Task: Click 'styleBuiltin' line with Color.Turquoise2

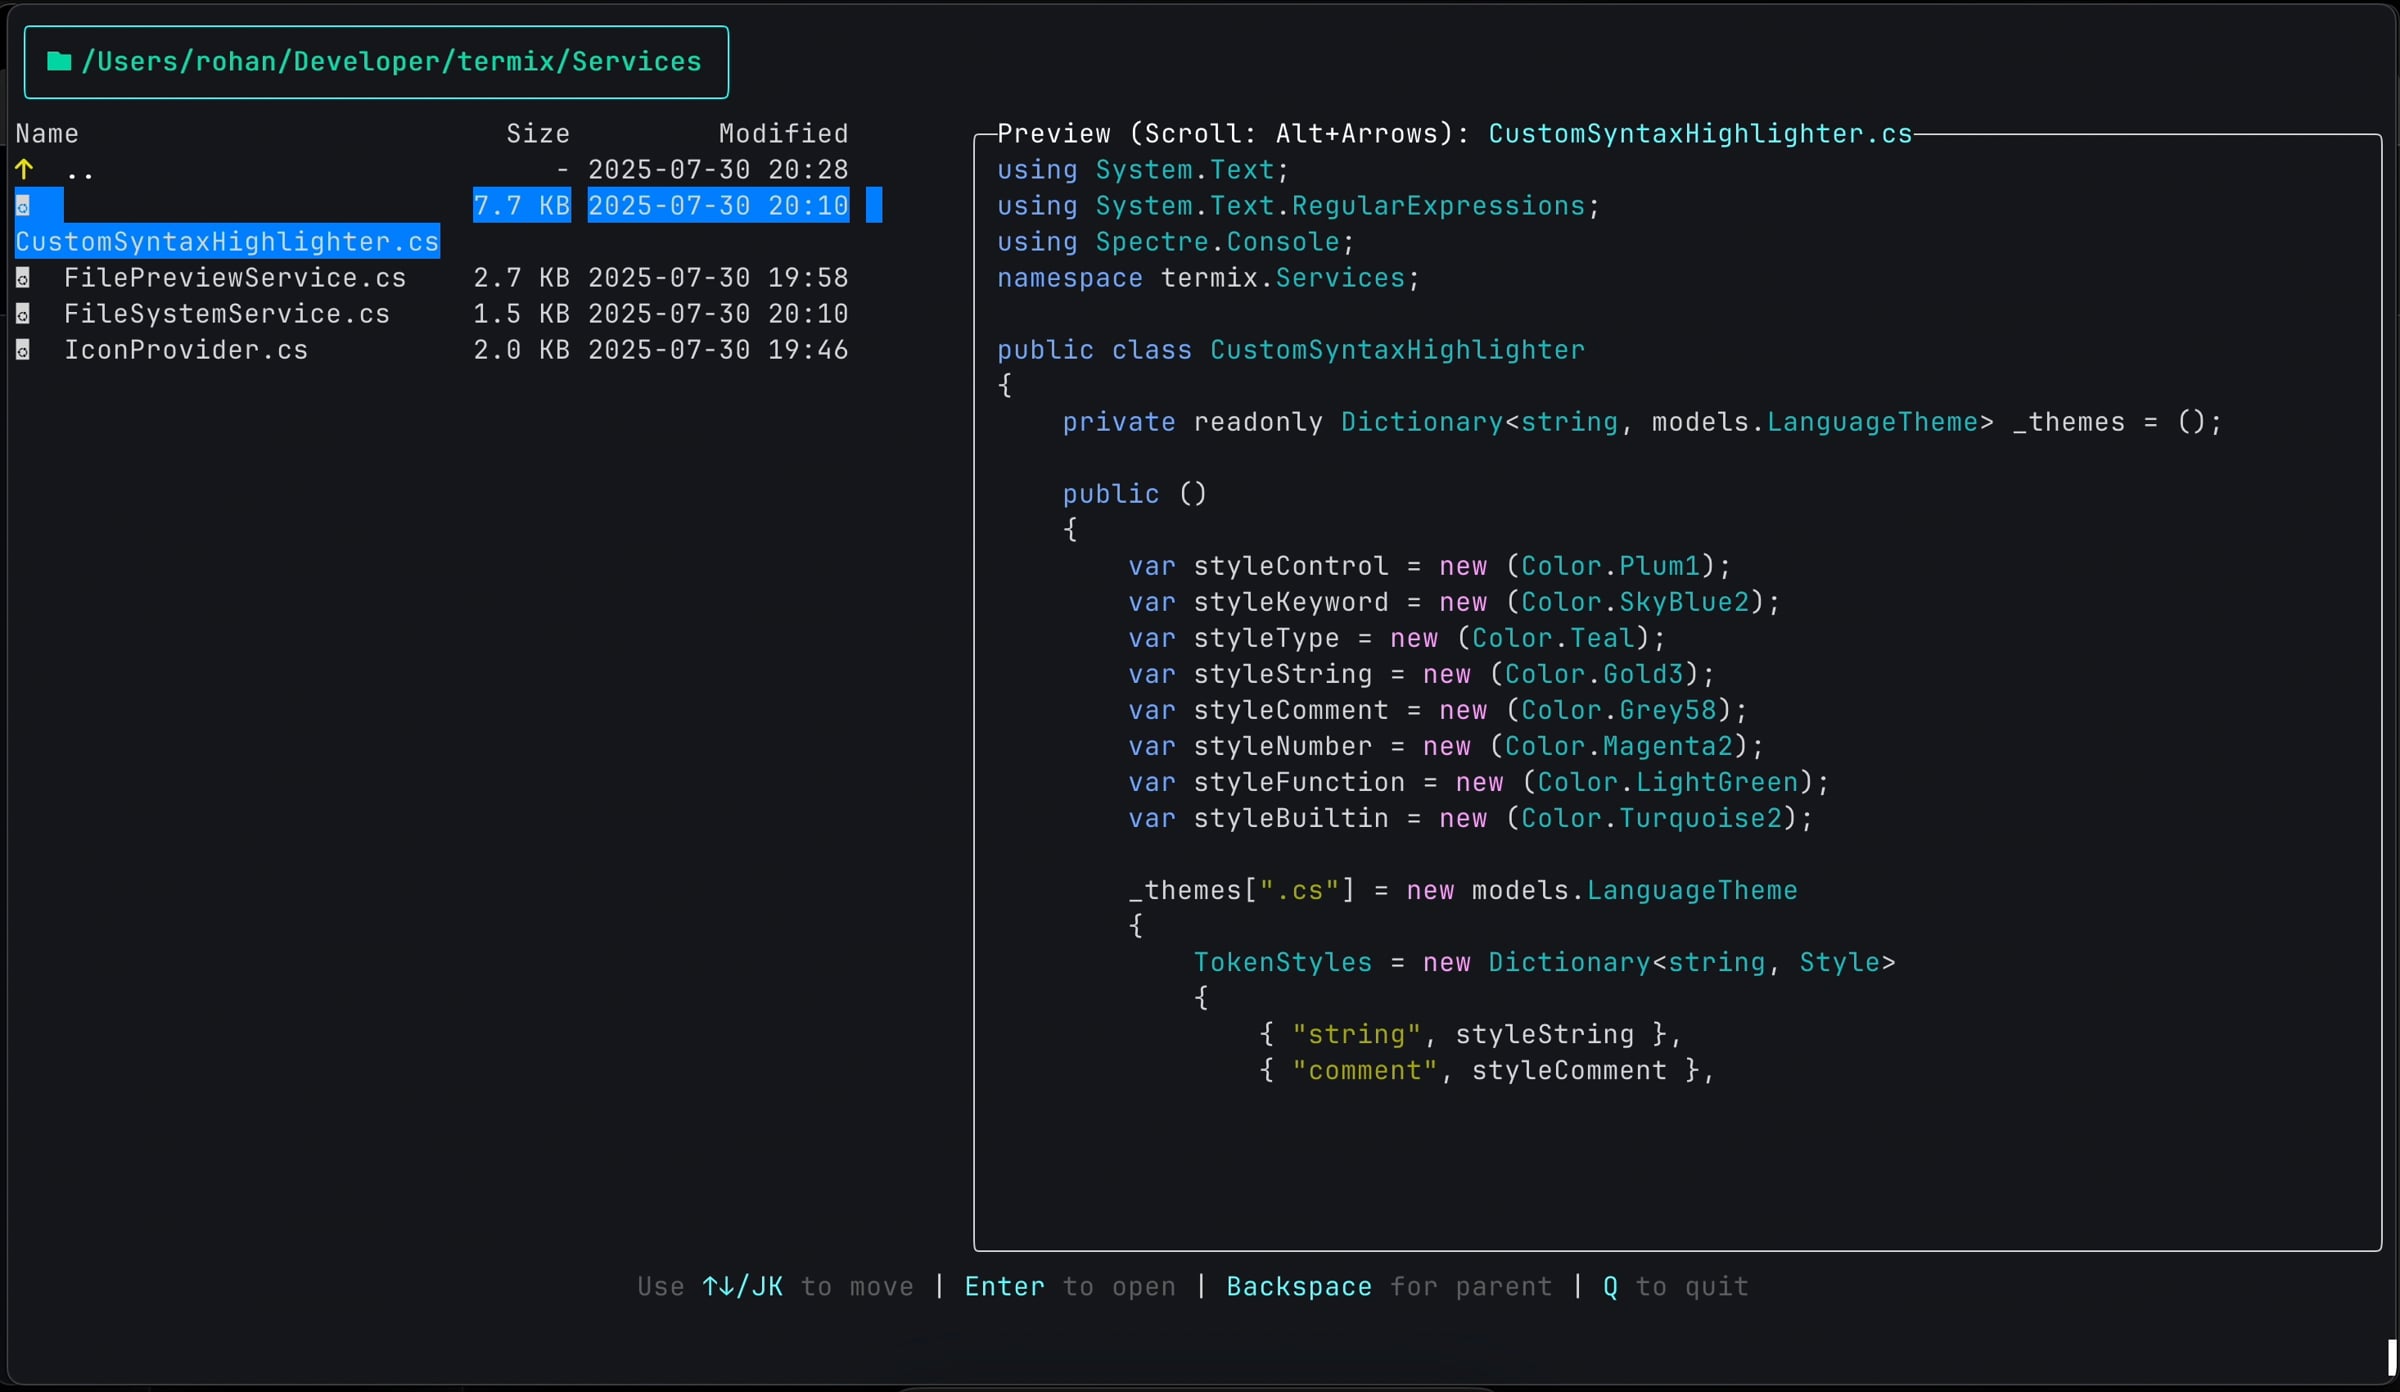Action: [x=1471, y=818]
